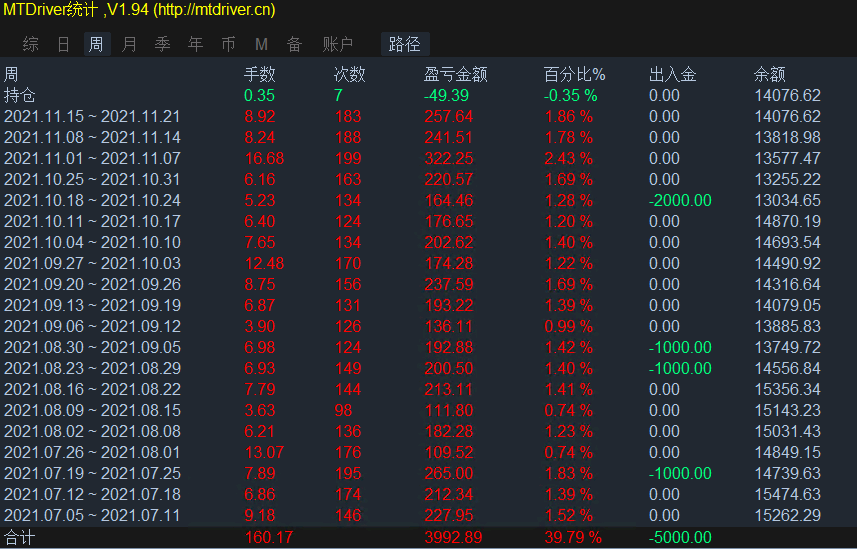The width and height of the screenshot is (857, 549).
Task: Select week 2021.08.02 ~ 2021.08.08
Action: (x=92, y=431)
